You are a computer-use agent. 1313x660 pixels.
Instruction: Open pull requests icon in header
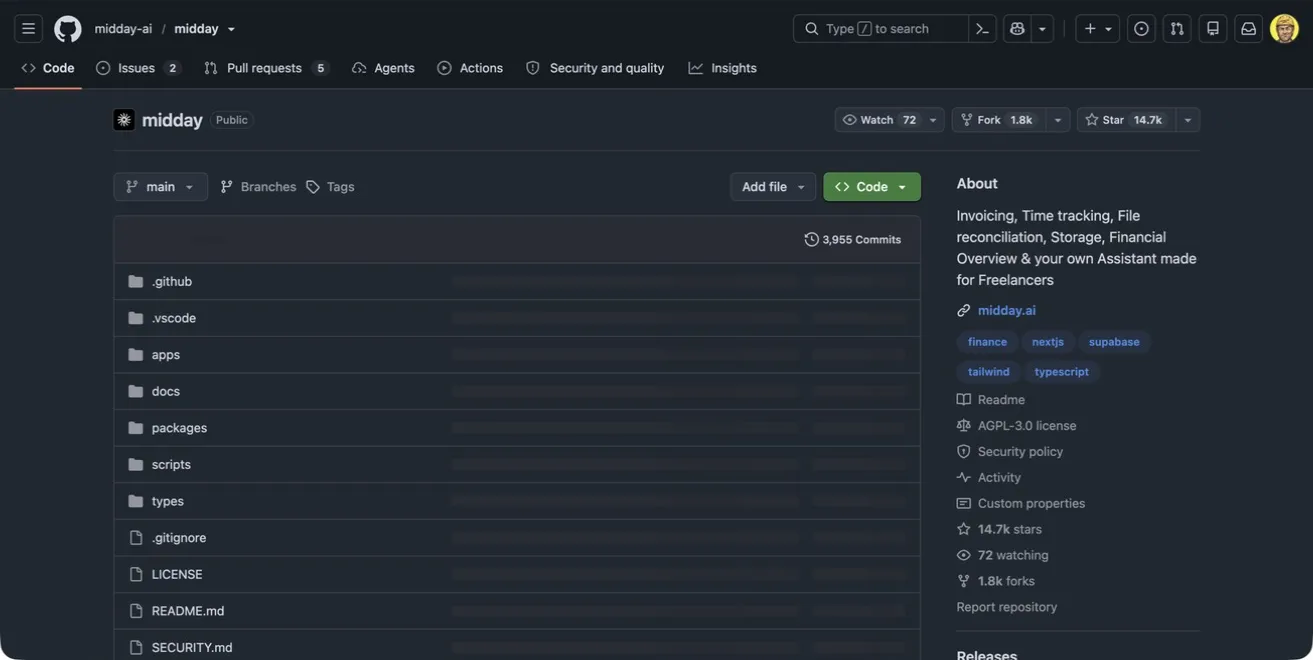[x=1177, y=29]
